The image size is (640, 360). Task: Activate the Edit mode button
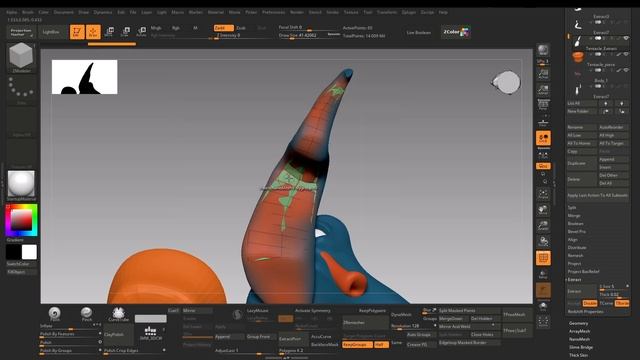pos(77,32)
